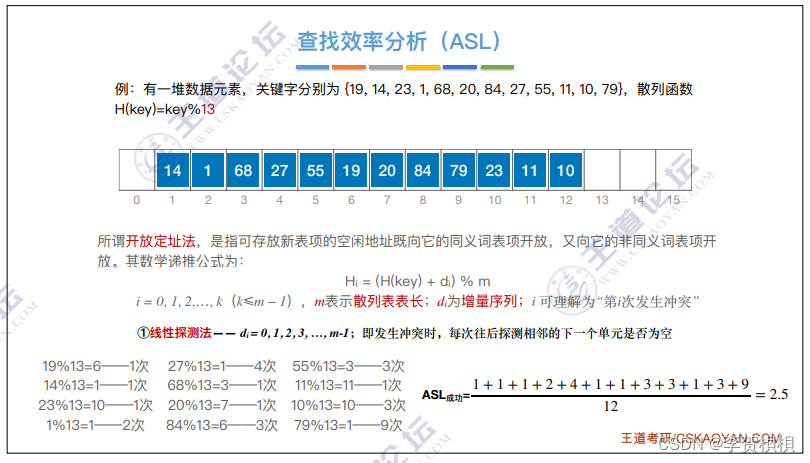Image resolution: width=810 pixels, height=463 pixels.
Task: Click the green bar under the title
Action: [x=497, y=67]
